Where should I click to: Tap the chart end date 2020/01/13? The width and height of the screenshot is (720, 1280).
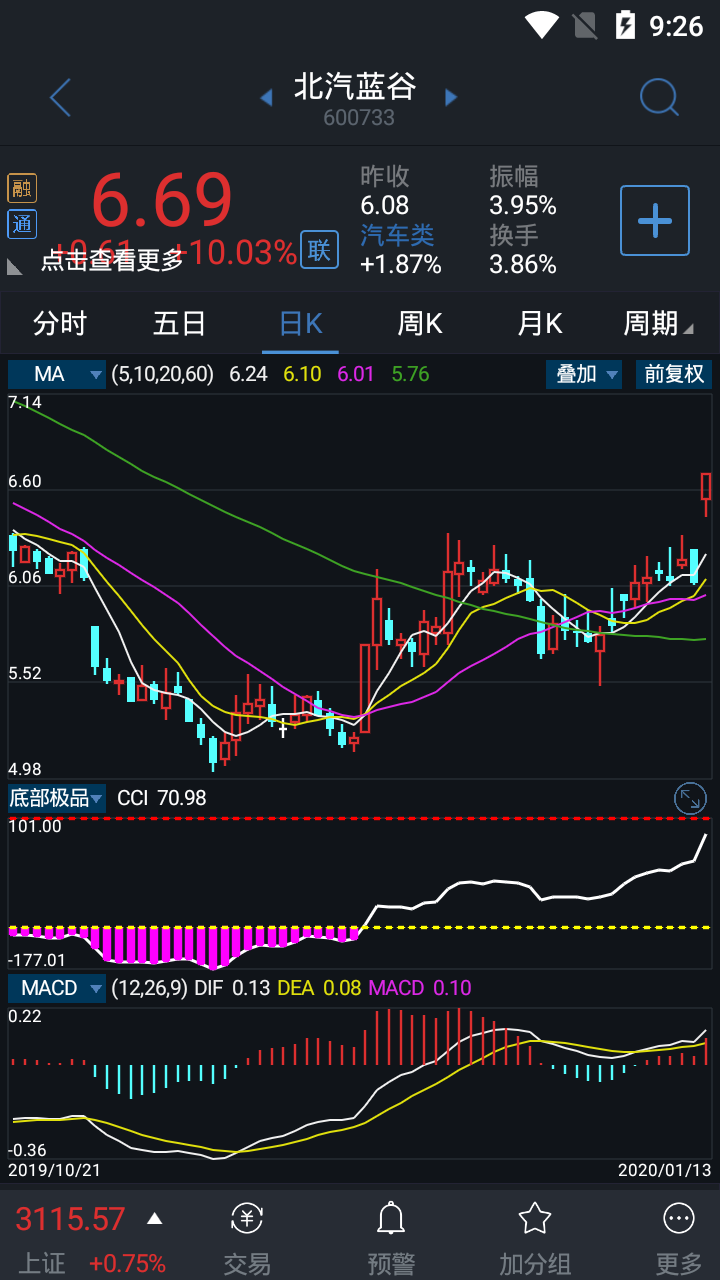[x=664, y=1169]
